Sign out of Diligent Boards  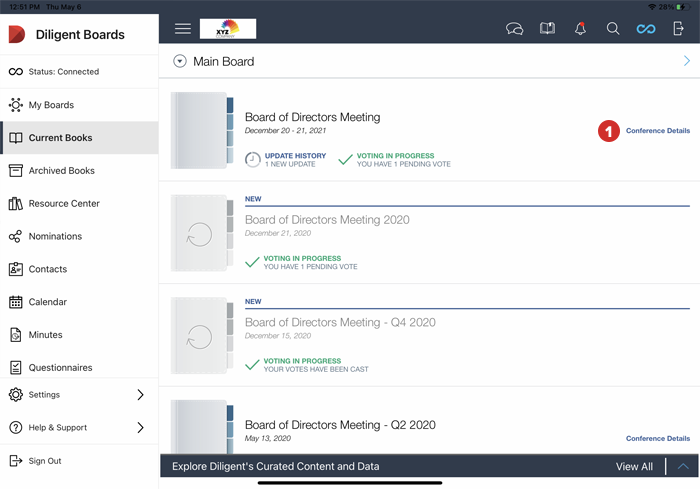click(x=45, y=461)
